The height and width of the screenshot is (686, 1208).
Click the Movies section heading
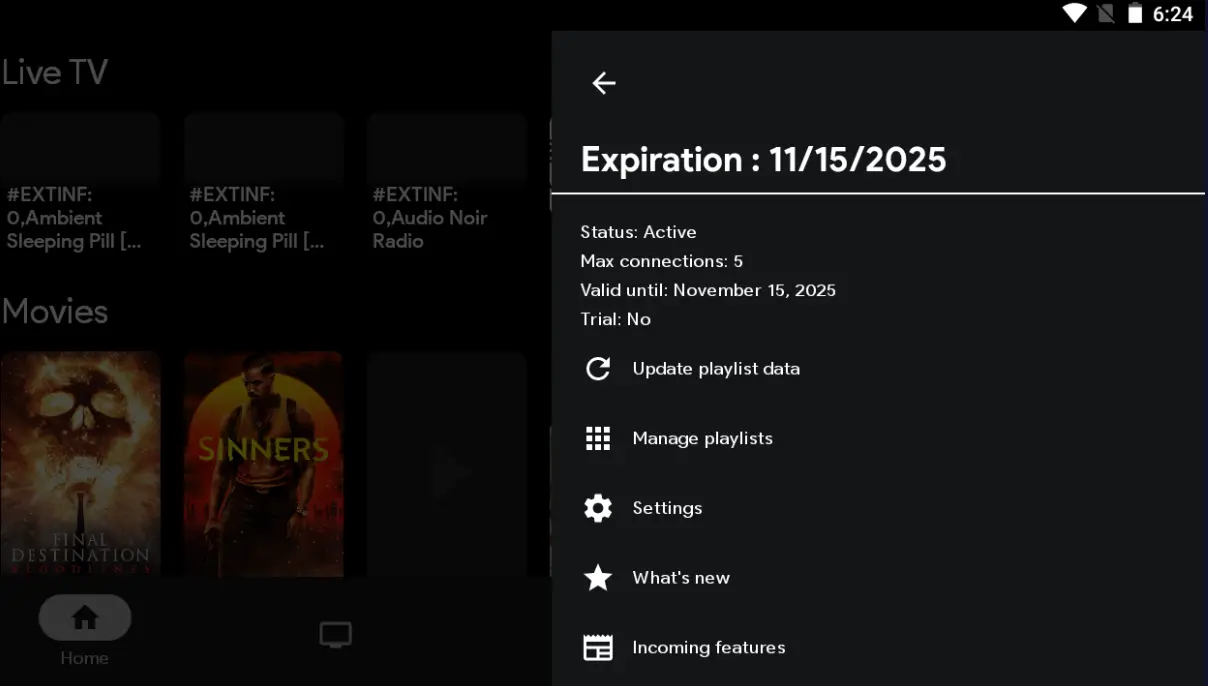tap(54, 311)
